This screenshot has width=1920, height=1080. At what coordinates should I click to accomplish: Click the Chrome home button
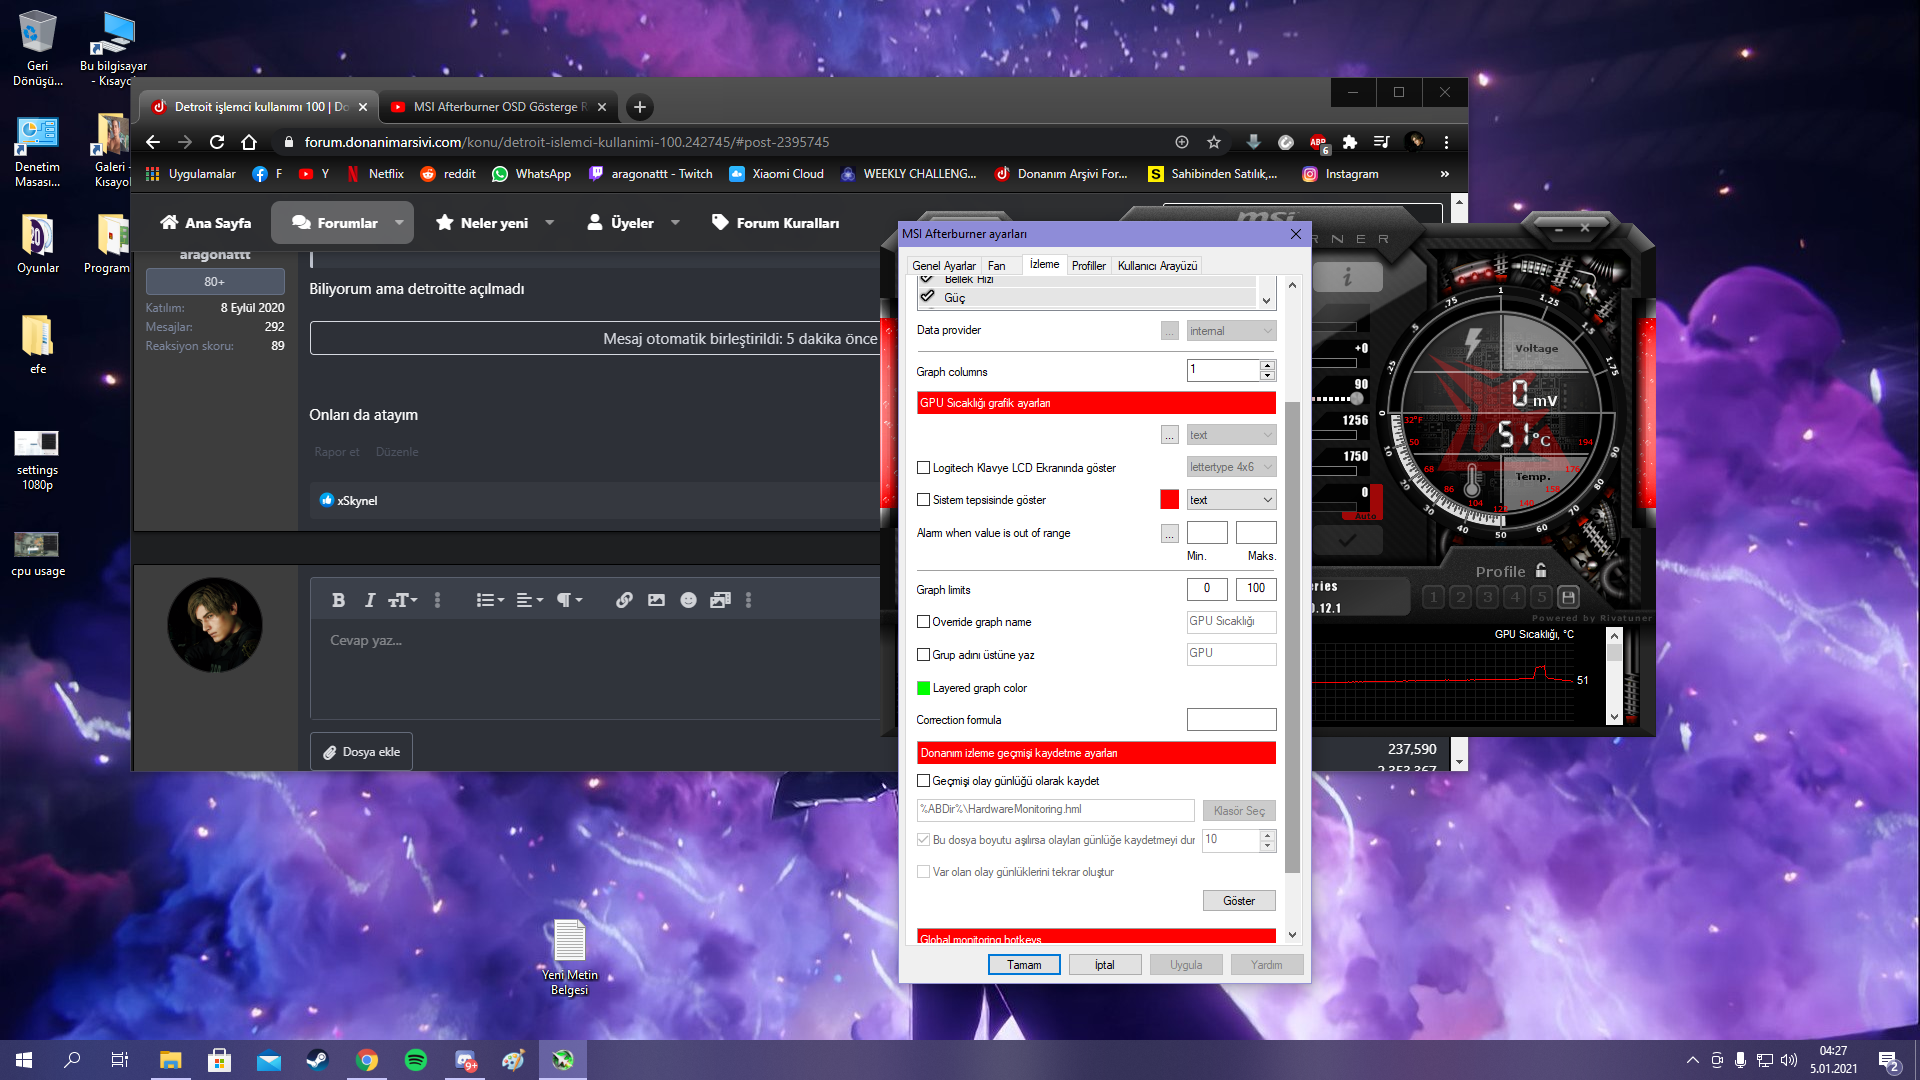click(249, 142)
